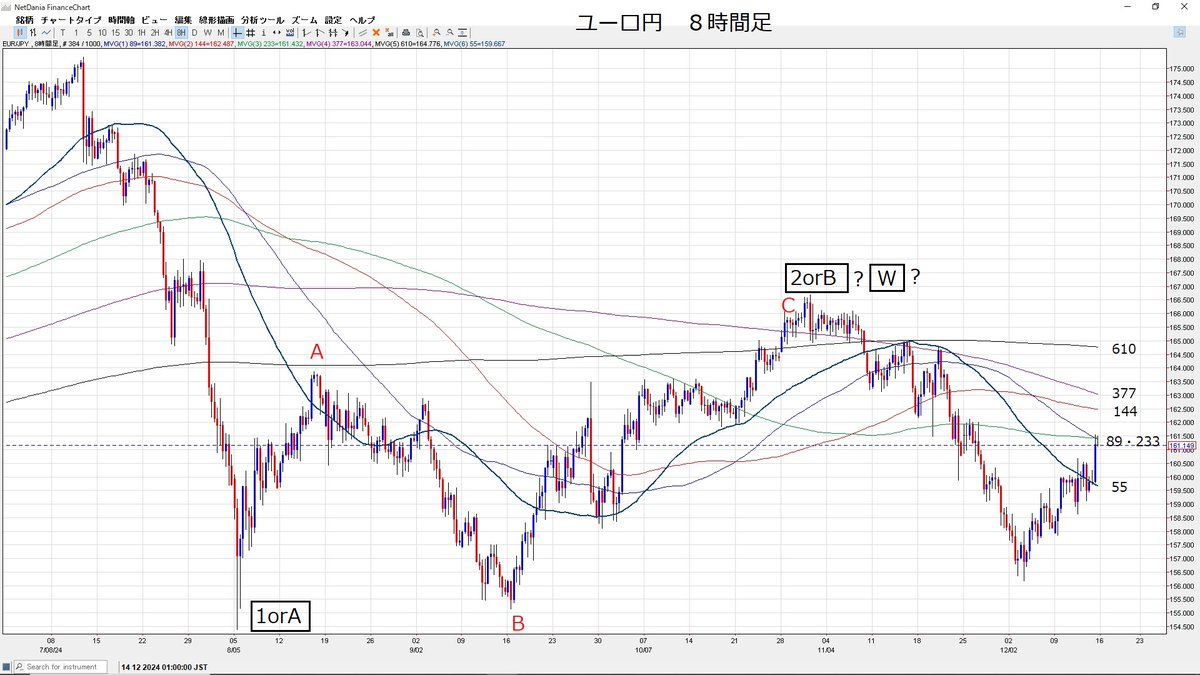1200x675 pixels.
Task: Open the 分析ツール menu
Action: pos(263,20)
